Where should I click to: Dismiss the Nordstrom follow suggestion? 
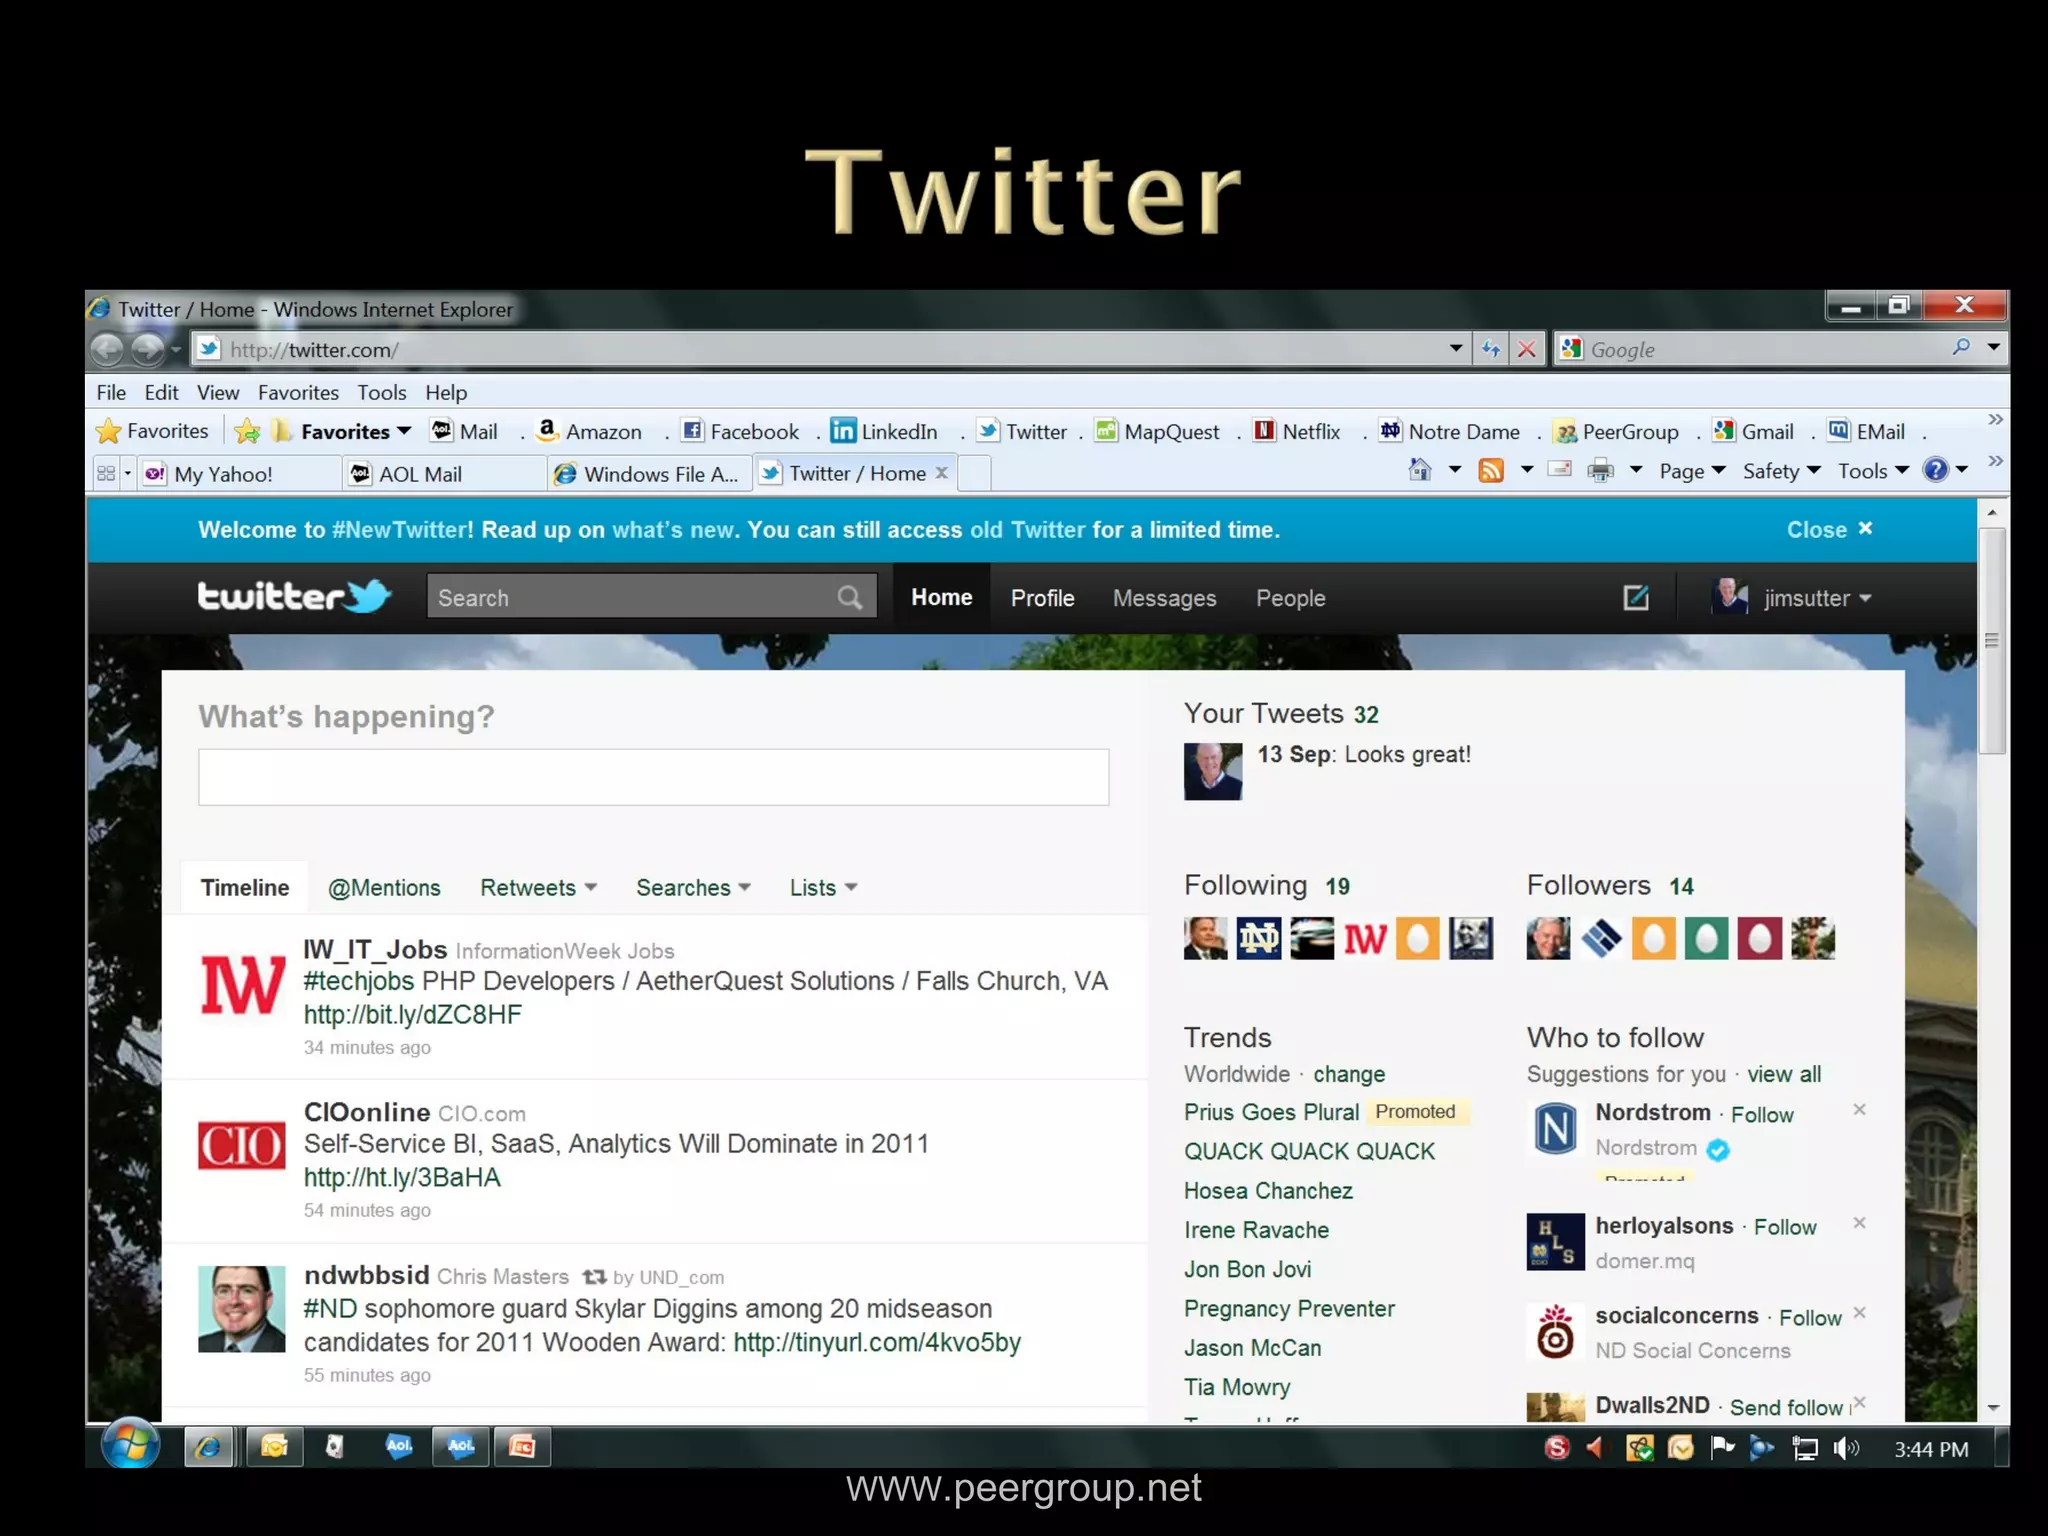(x=1859, y=1109)
